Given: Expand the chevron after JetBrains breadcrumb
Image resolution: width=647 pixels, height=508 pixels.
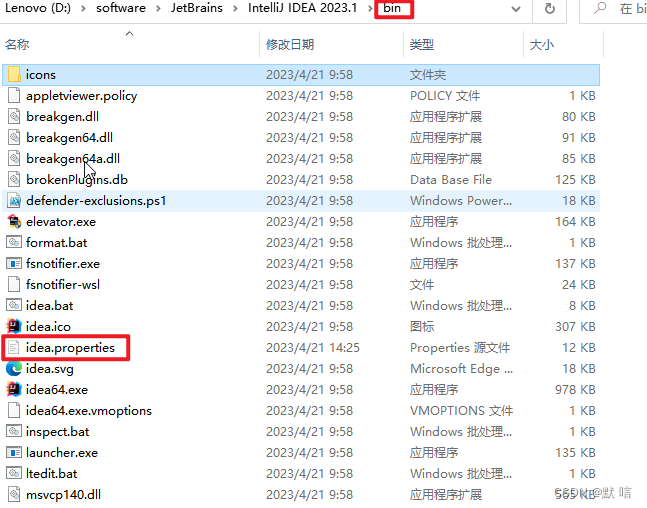Looking at the screenshot, I should pyautogui.click(x=235, y=8).
